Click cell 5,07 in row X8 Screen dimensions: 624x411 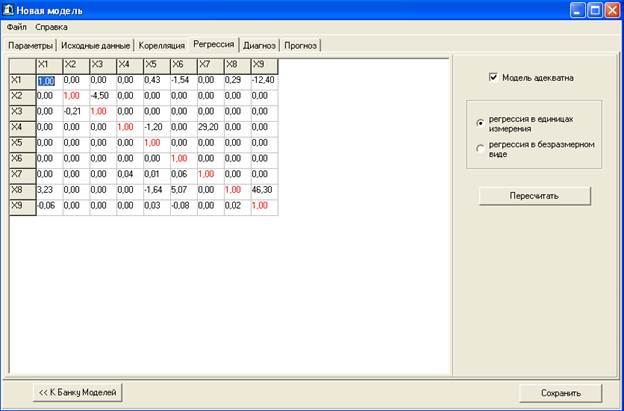point(183,192)
